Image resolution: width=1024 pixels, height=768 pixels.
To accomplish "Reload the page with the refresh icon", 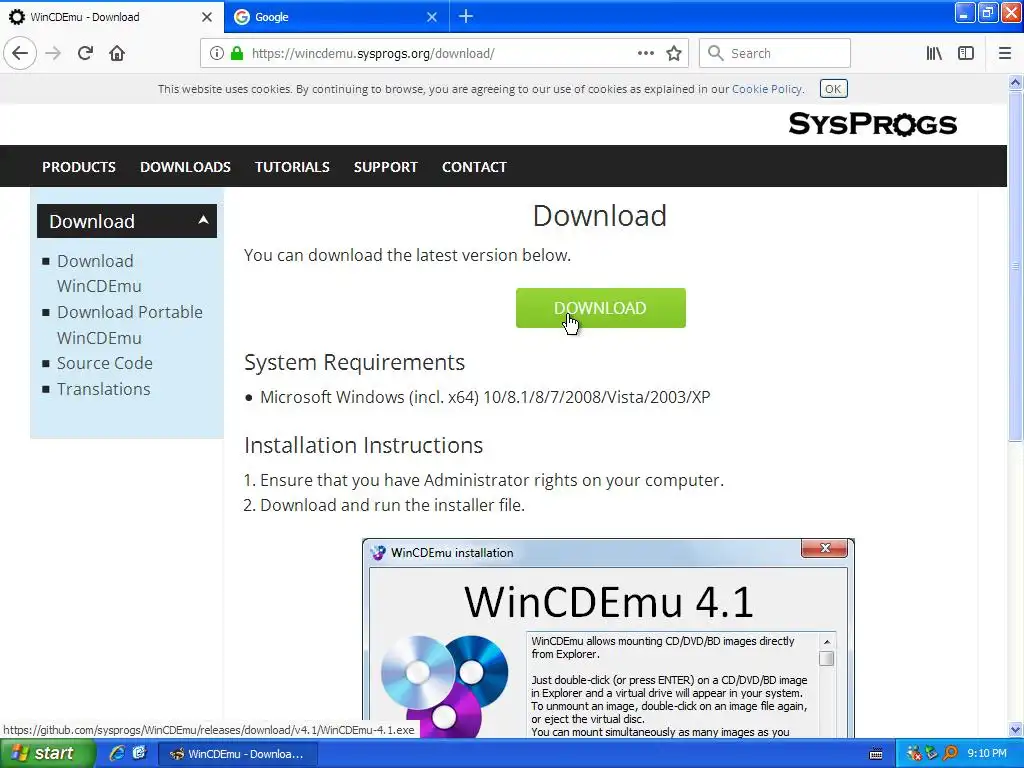I will tap(85, 53).
